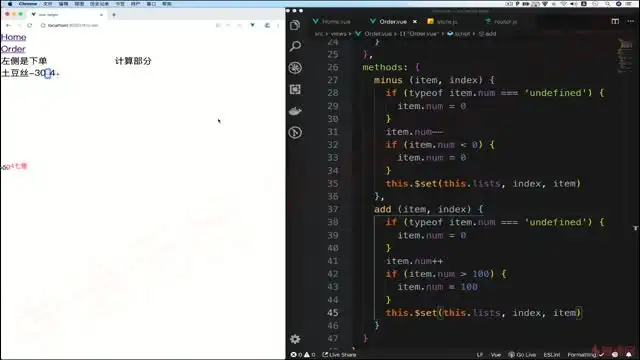Start a Live Share session
Image resolution: width=640 pixels, height=360 pixels.
339,355
